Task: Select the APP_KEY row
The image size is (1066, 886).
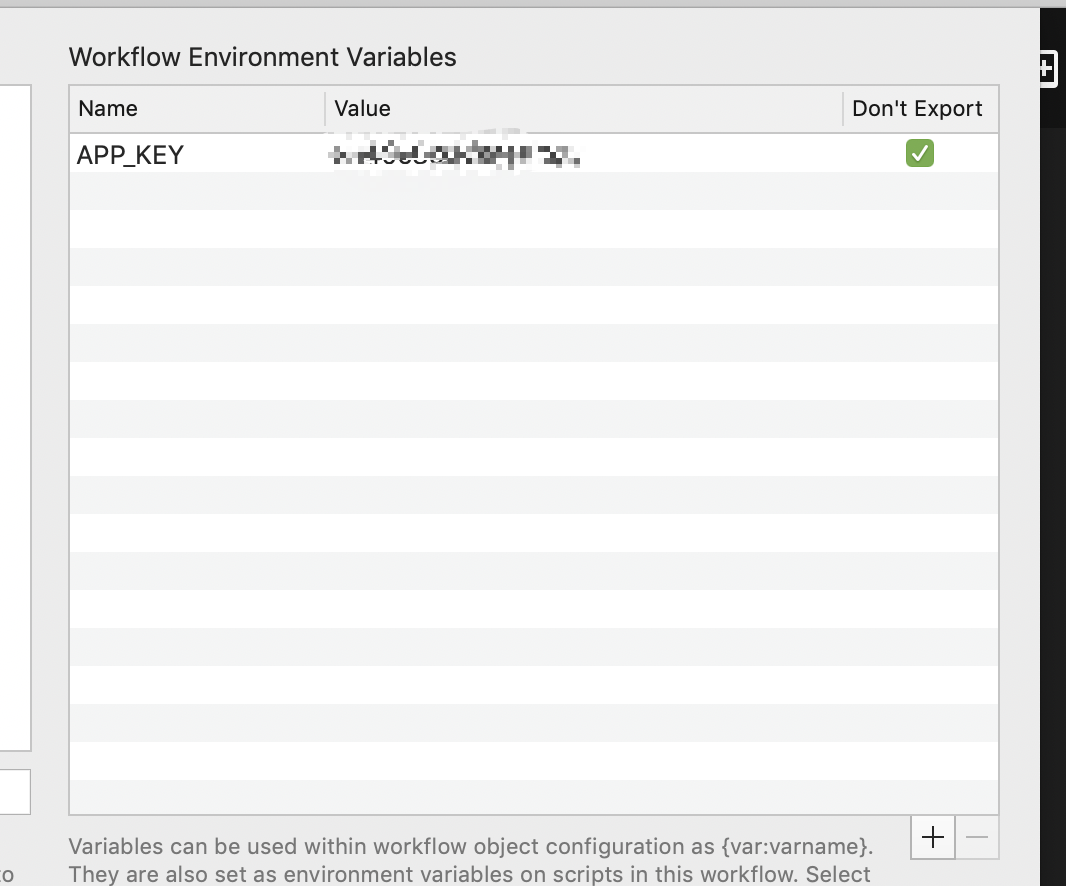Action: [x=500, y=154]
